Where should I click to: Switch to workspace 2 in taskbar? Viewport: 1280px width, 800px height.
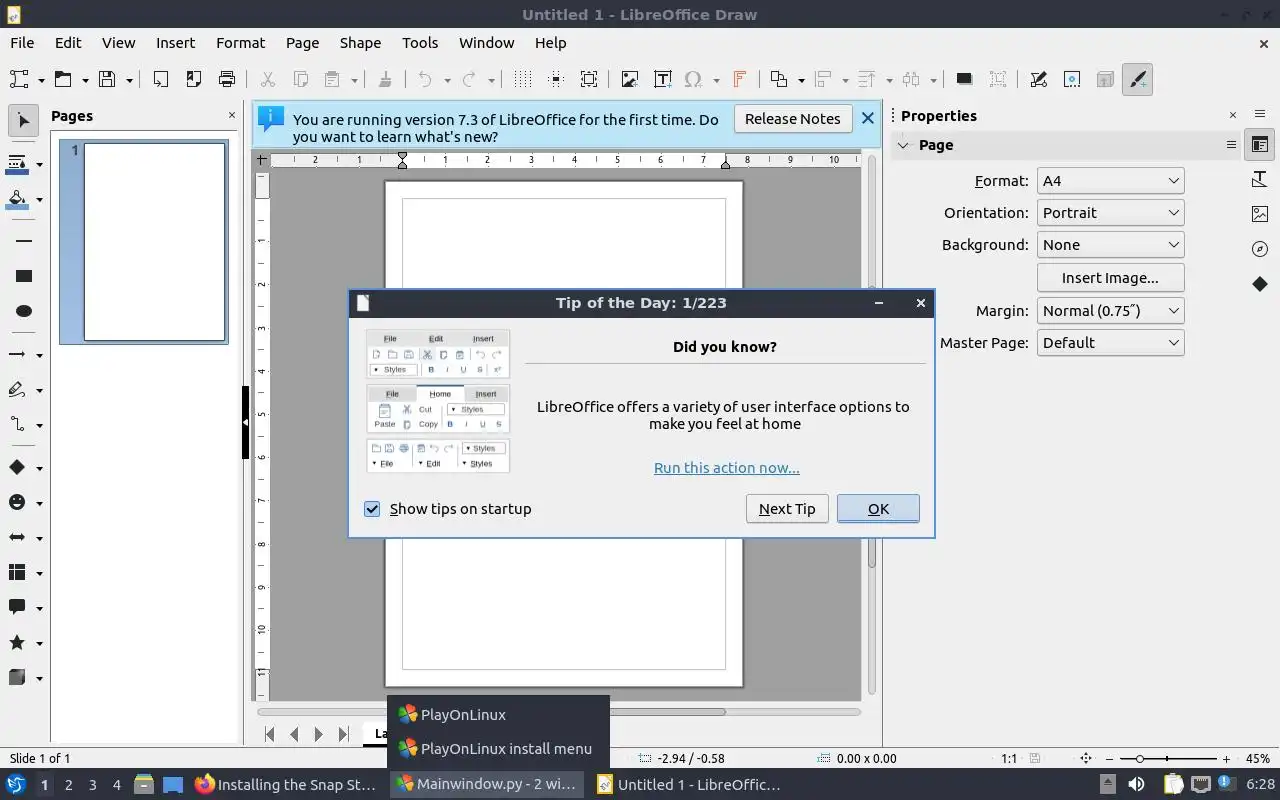point(68,785)
